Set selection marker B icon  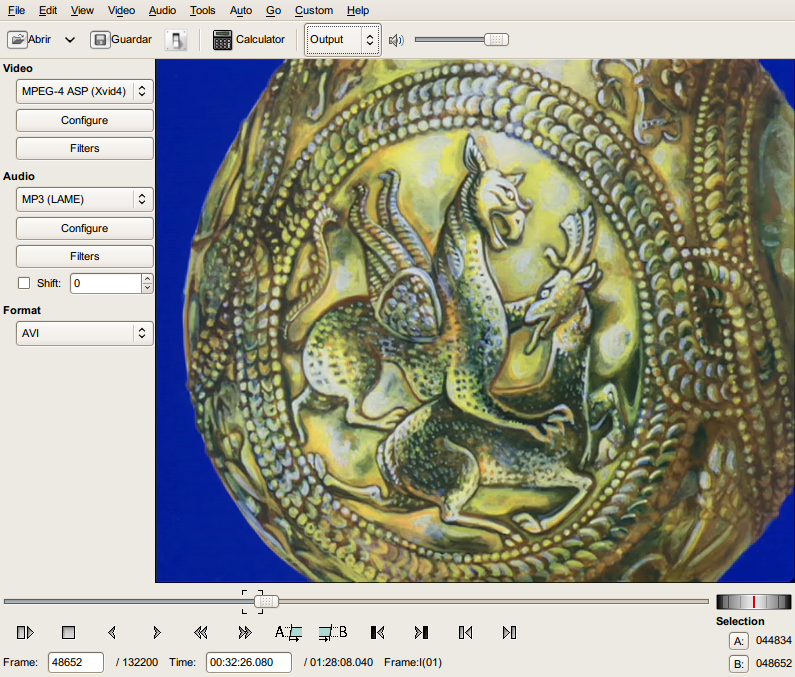[332, 632]
